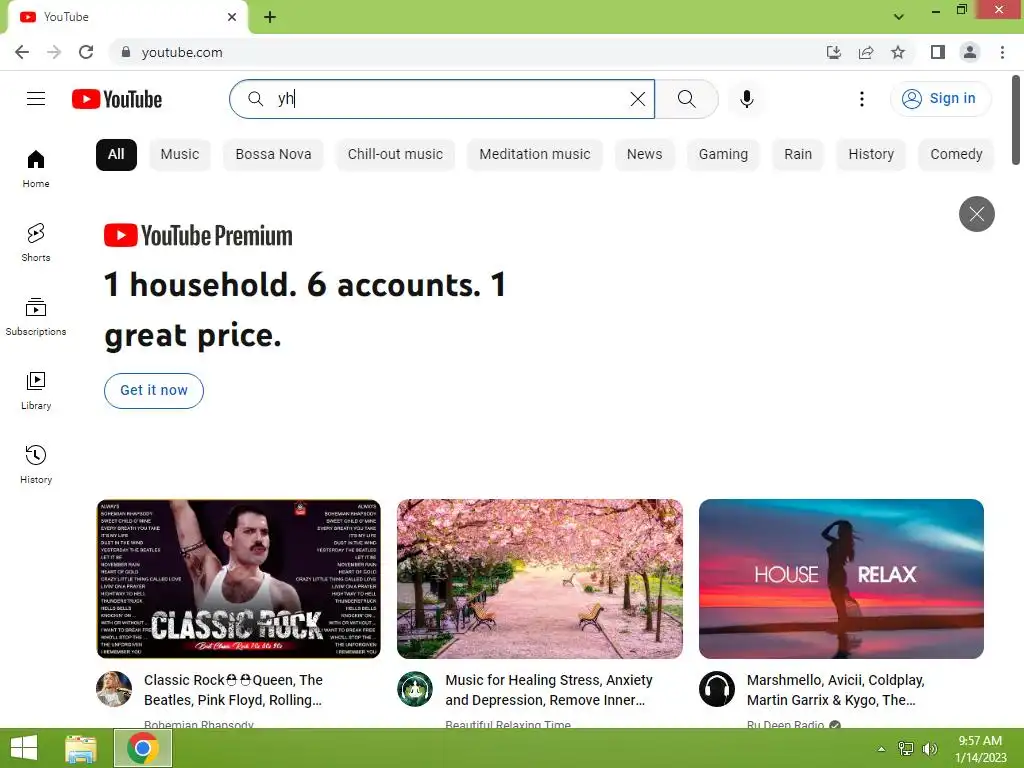Open Subscriptions in the sidebar
Screen dimensions: 1024x768
click(x=36, y=317)
